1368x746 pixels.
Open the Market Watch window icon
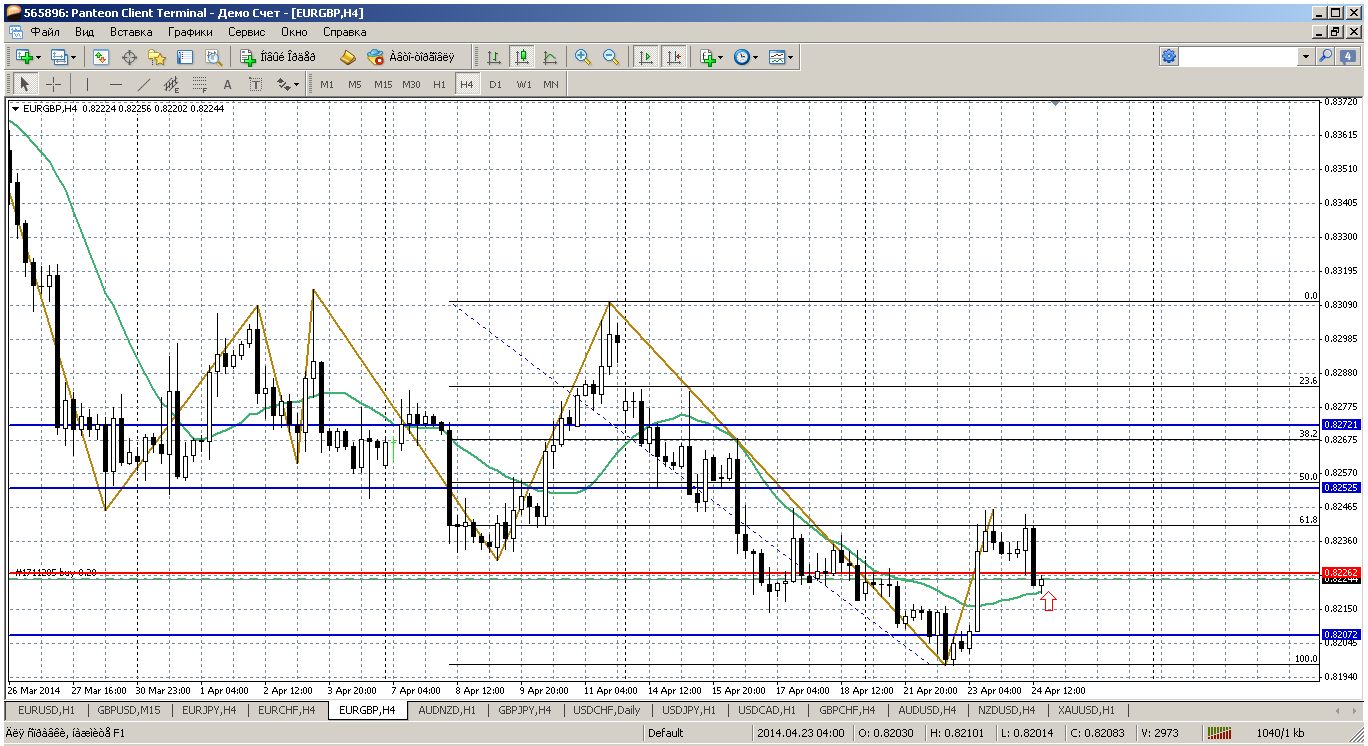[x=101, y=57]
